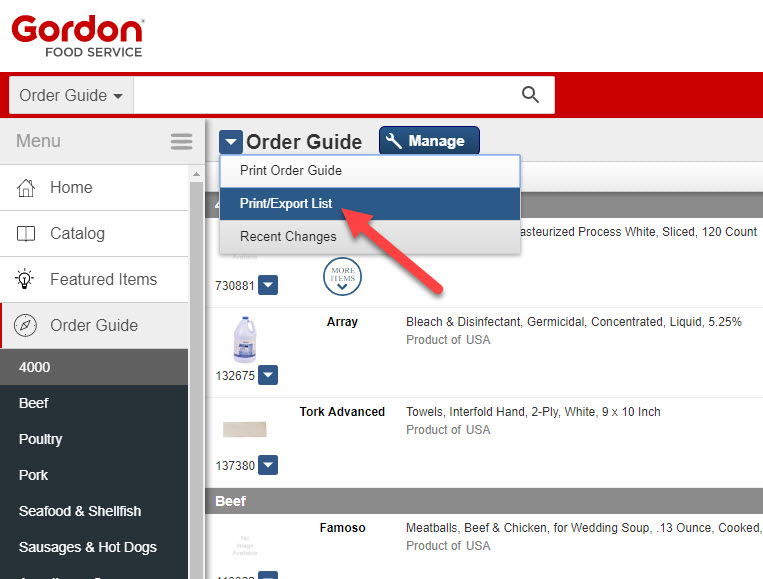Click the Famoso no-image placeholder thumbnail
The width and height of the screenshot is (763, 579).
tap(245, 545)
